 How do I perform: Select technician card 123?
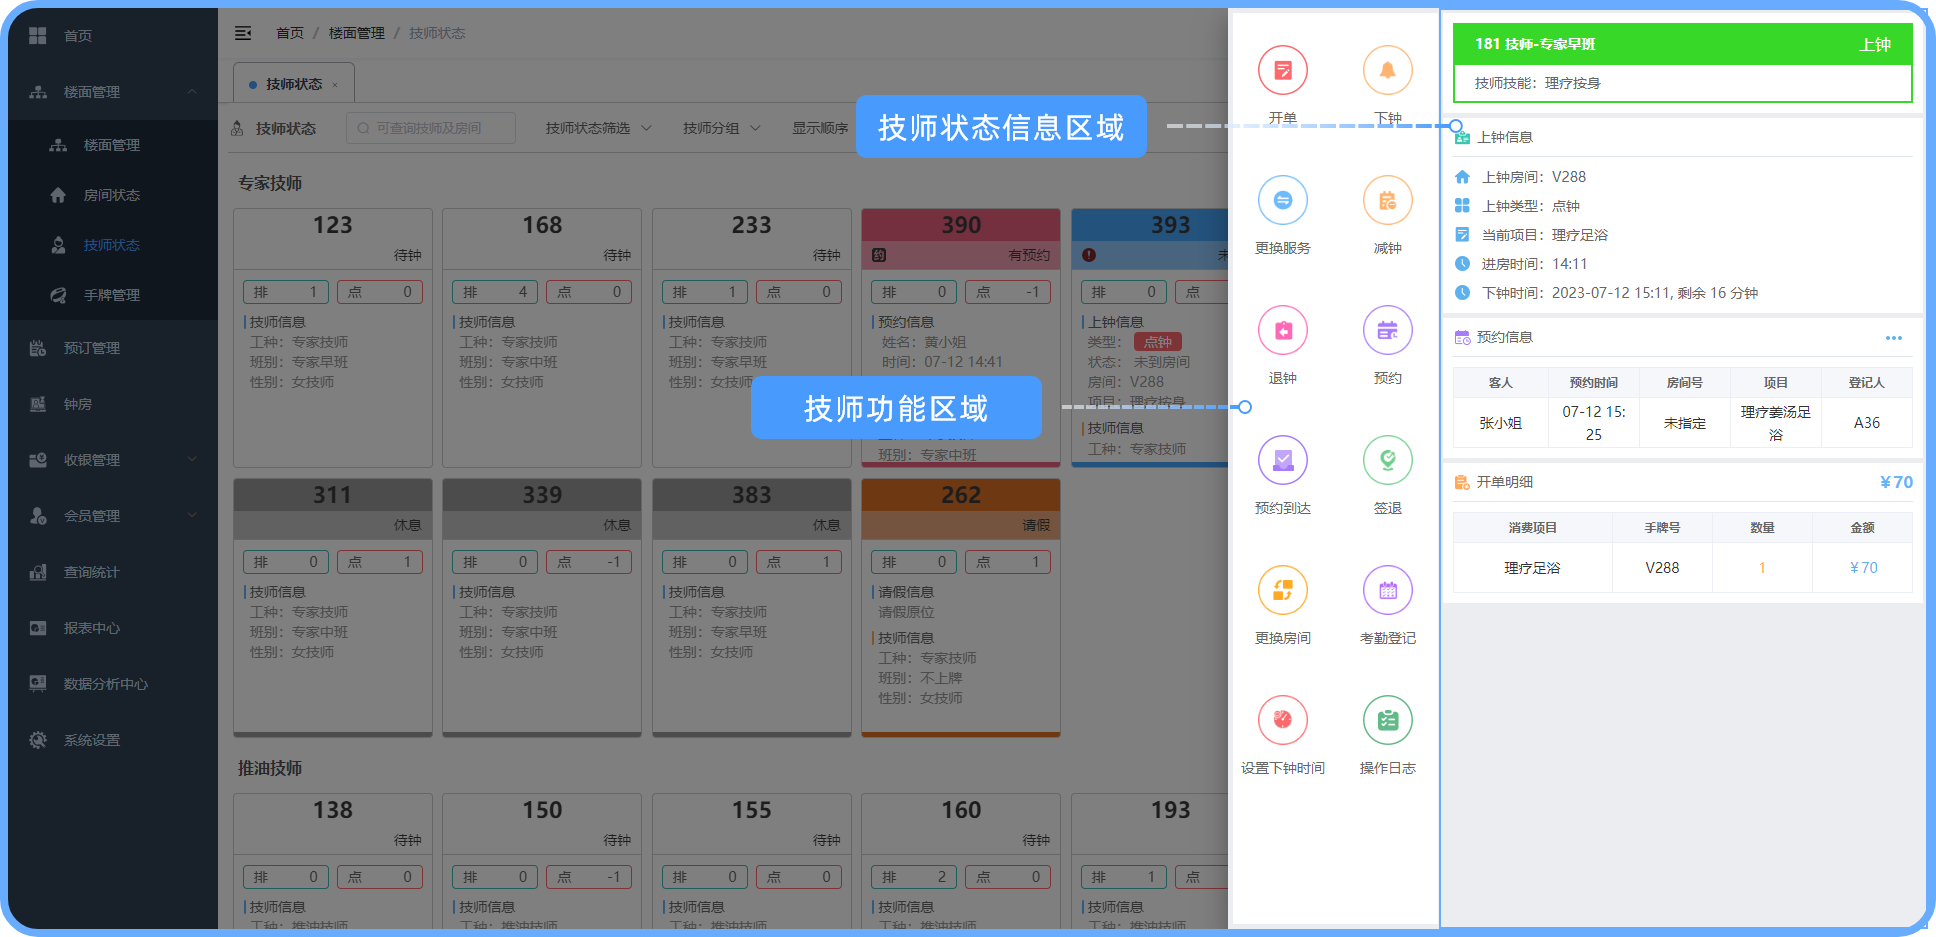(333, 338)
